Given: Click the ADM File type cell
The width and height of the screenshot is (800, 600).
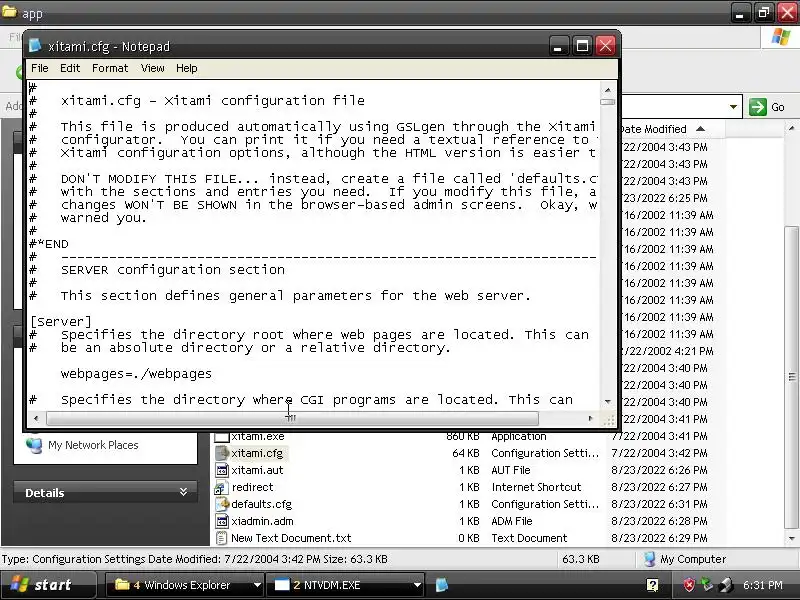Looking at the screenshot, I should point(512,521).
